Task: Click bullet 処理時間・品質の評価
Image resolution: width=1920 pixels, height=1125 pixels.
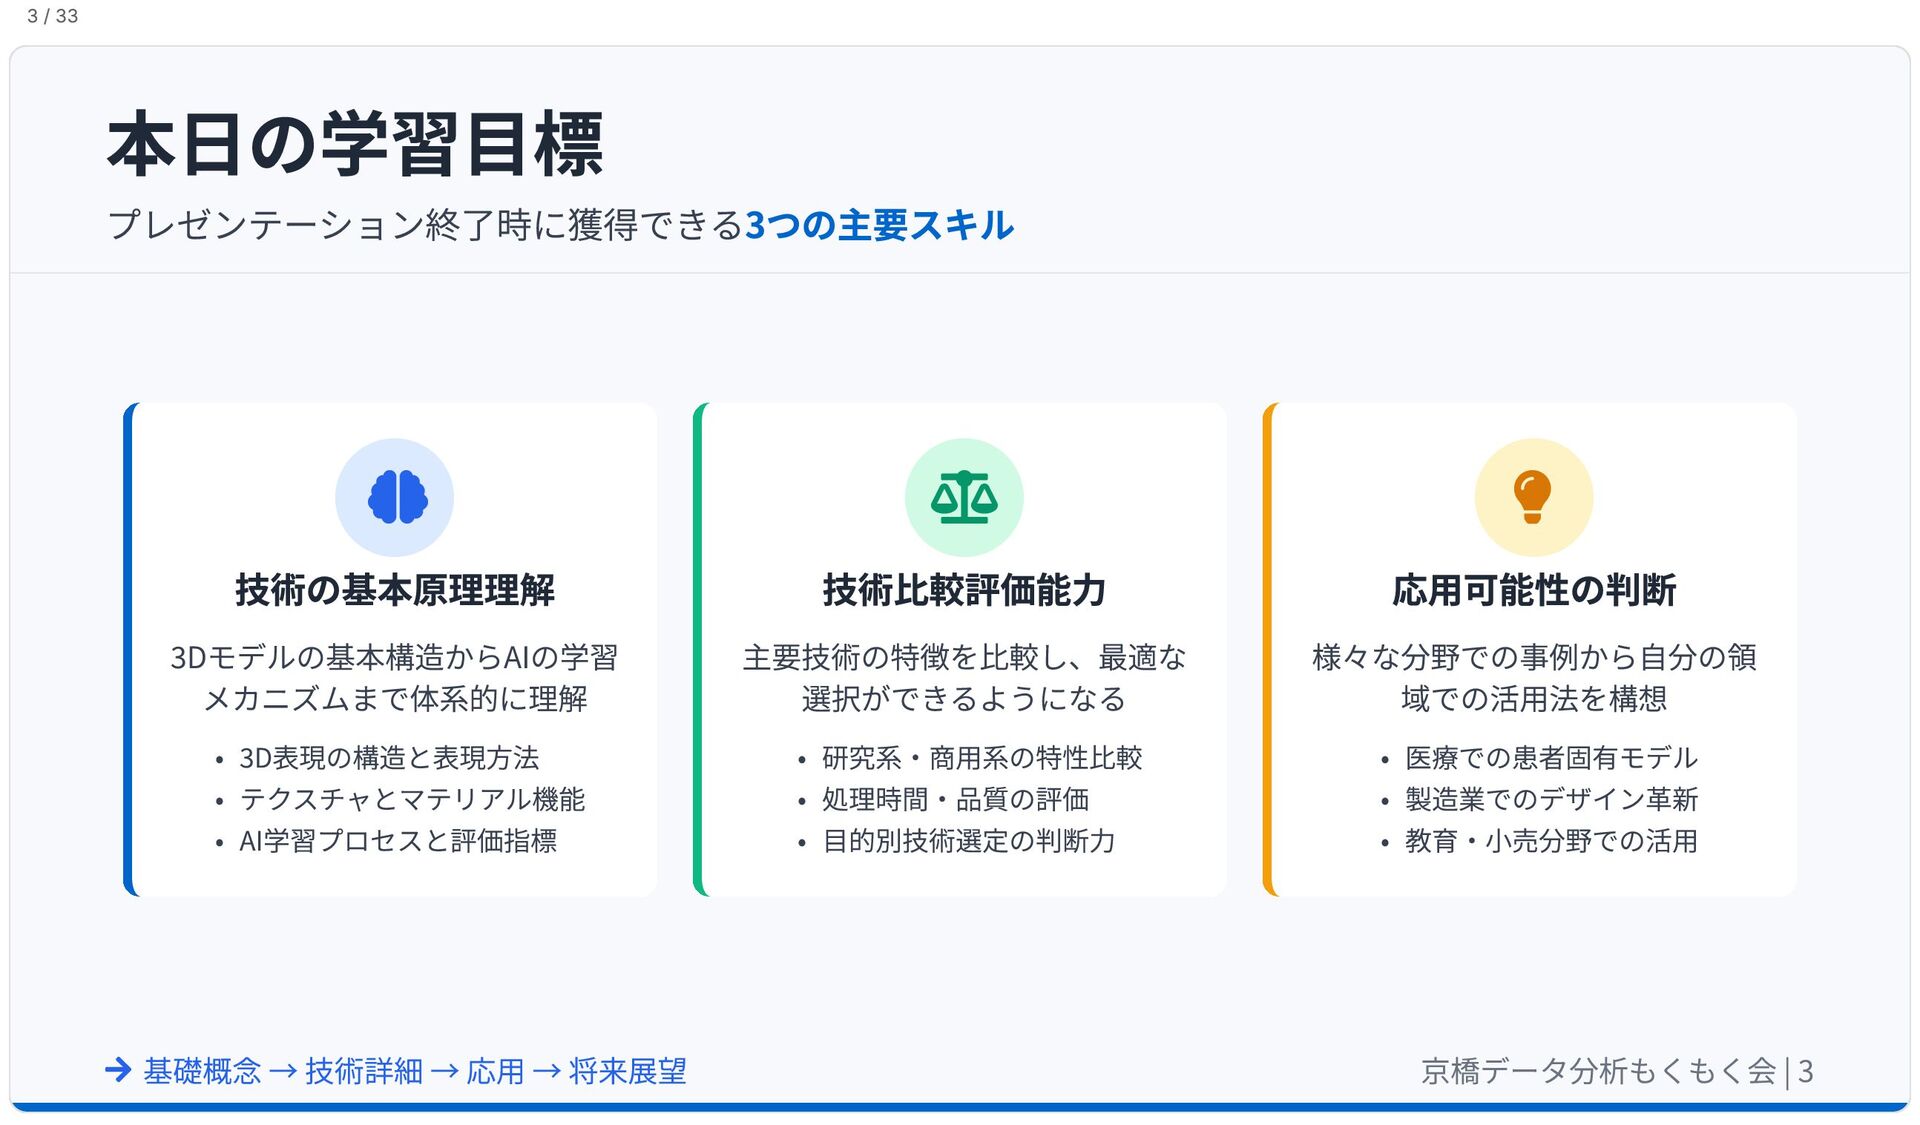Action: [955, 799]
